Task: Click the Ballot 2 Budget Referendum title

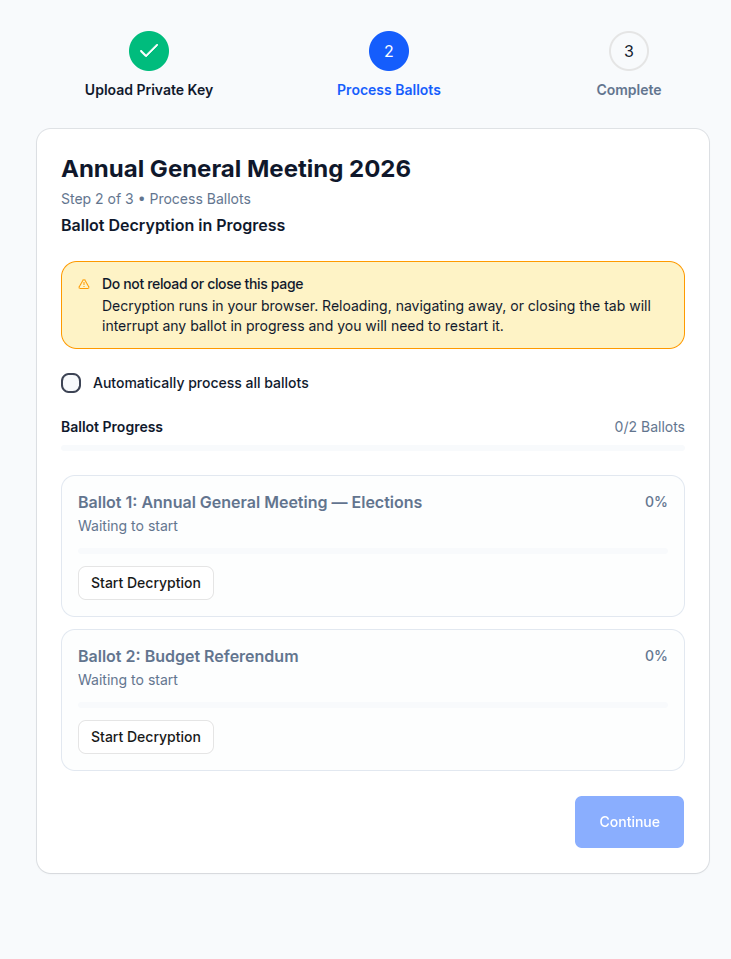Action: click(x=188, y=656)
